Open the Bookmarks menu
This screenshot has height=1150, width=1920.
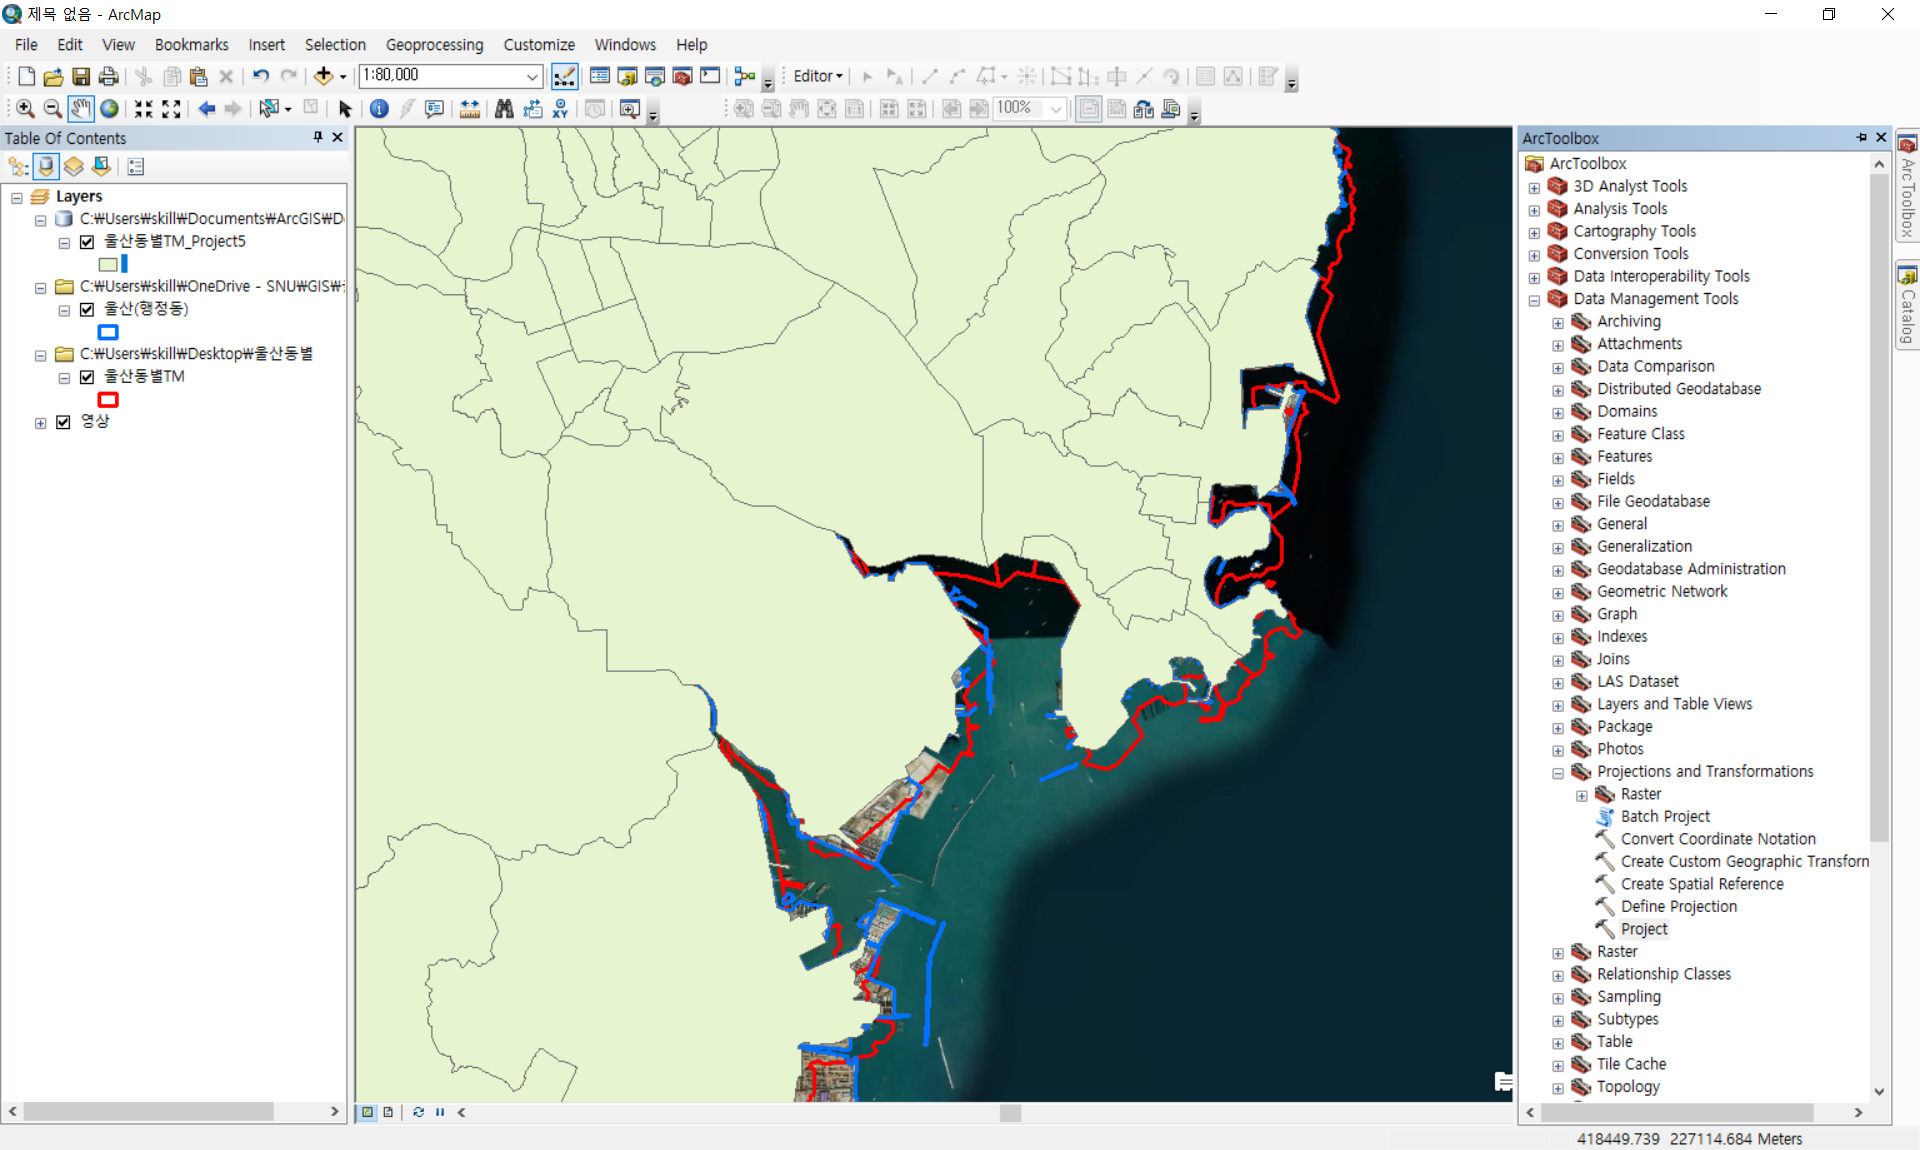pos(191,45)
